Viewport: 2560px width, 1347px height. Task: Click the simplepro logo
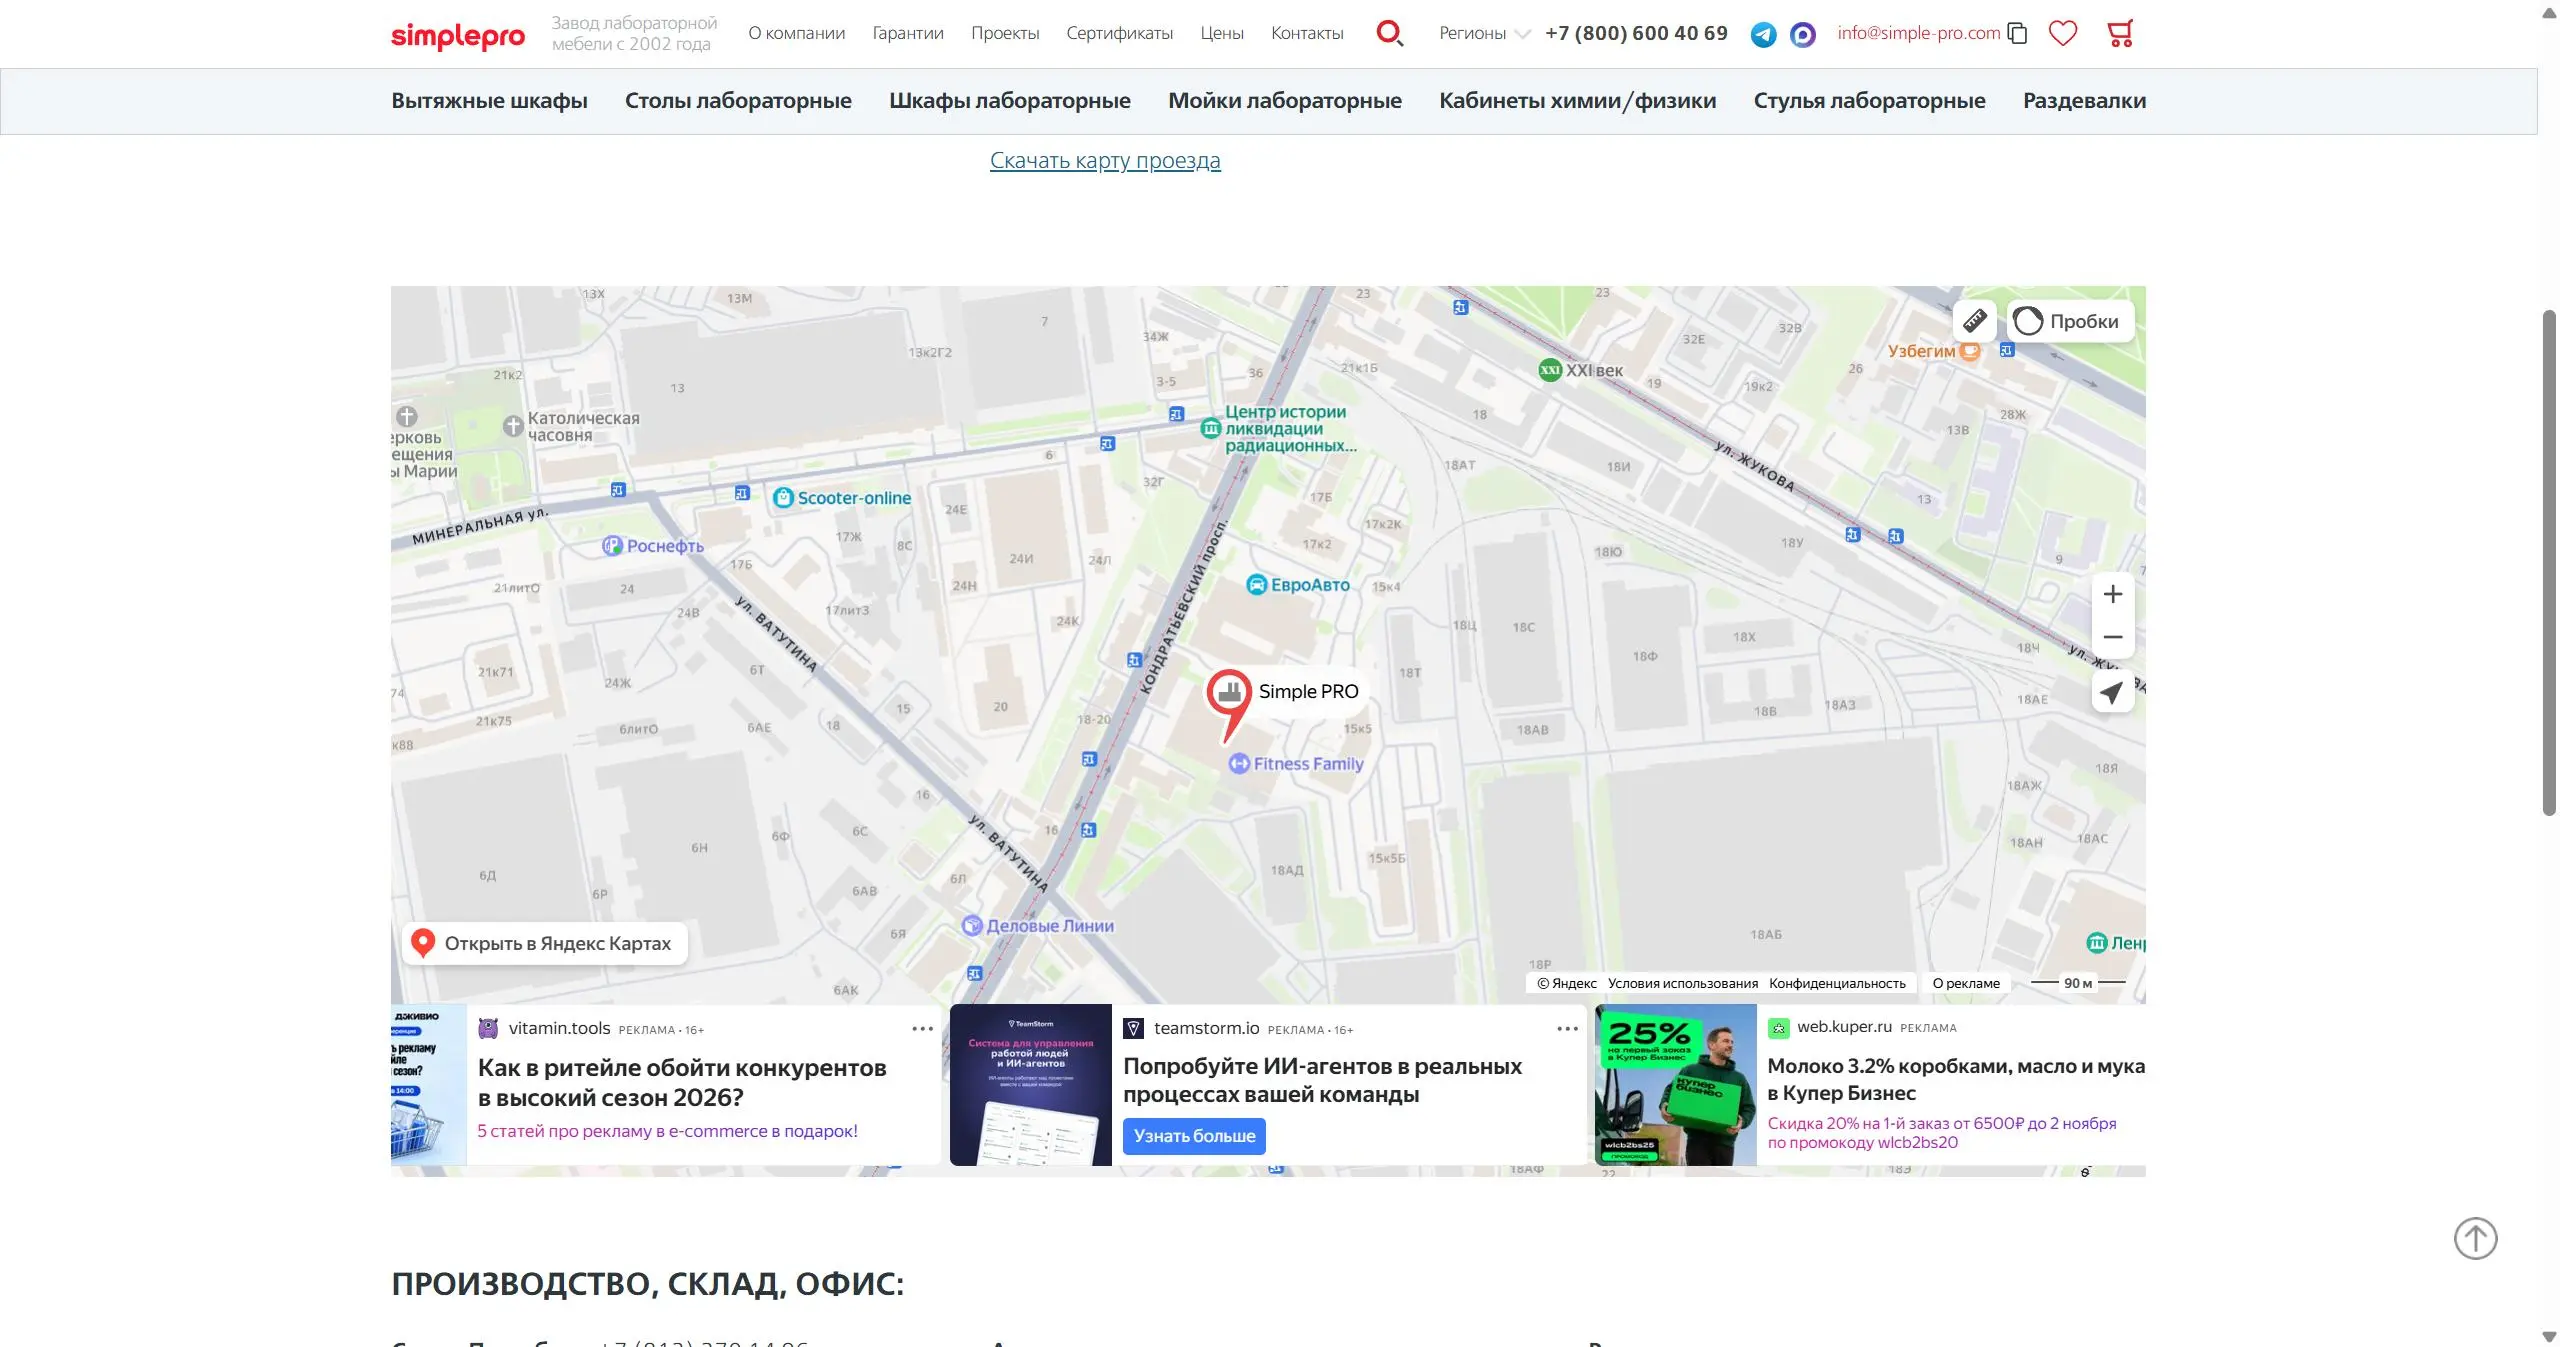(457, 36)
